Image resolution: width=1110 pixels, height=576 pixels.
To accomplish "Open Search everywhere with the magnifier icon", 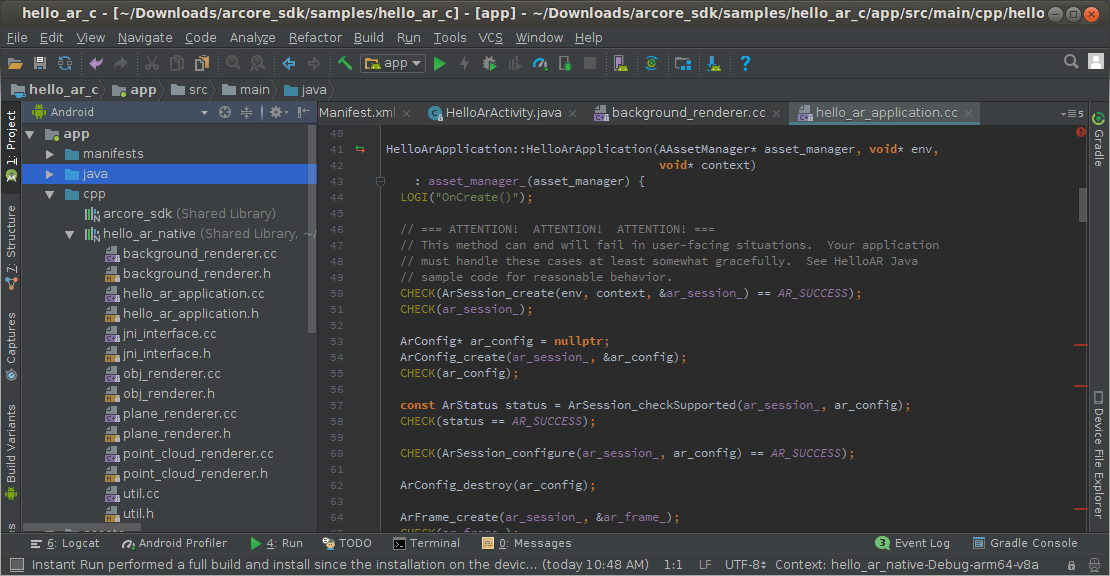I will click(1069, 61).
